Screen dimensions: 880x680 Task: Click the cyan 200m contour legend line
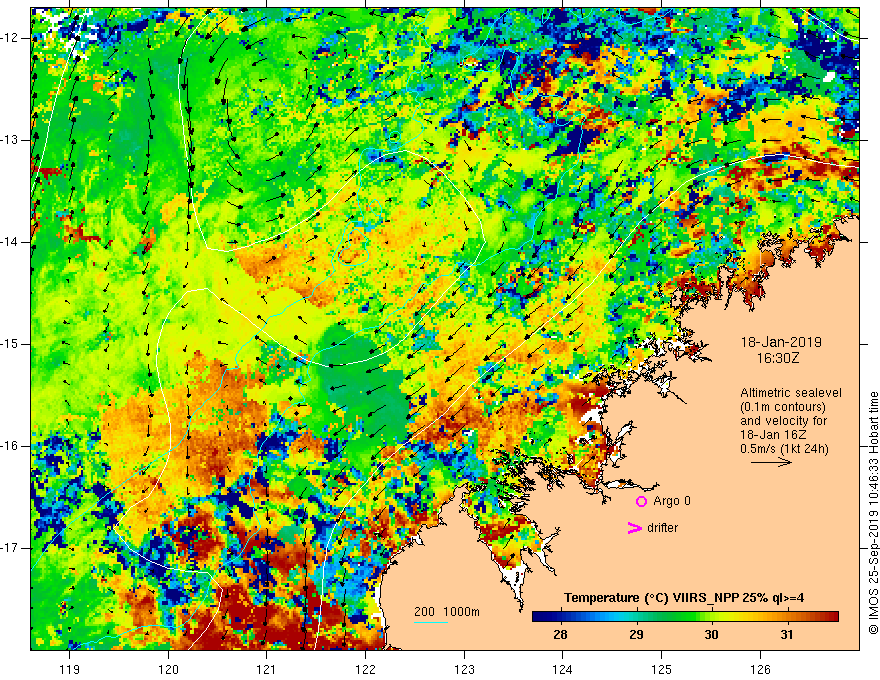click(x=430, y=622)
